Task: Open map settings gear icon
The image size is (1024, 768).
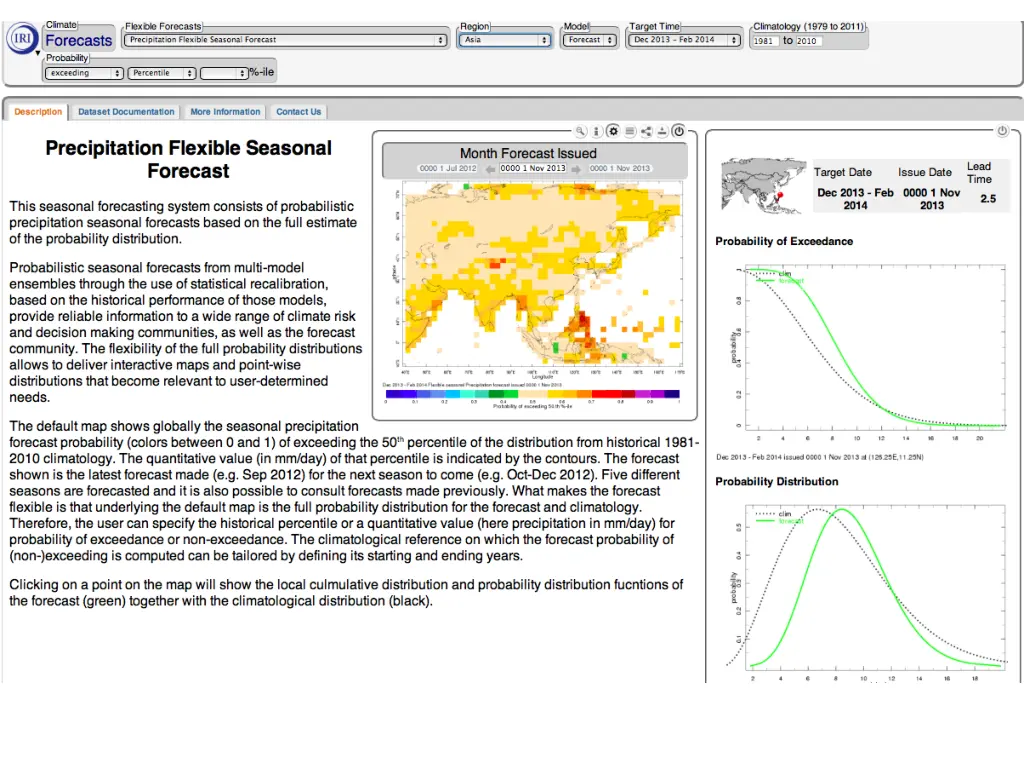Action: pyautogui.click(x=613, y=131)
